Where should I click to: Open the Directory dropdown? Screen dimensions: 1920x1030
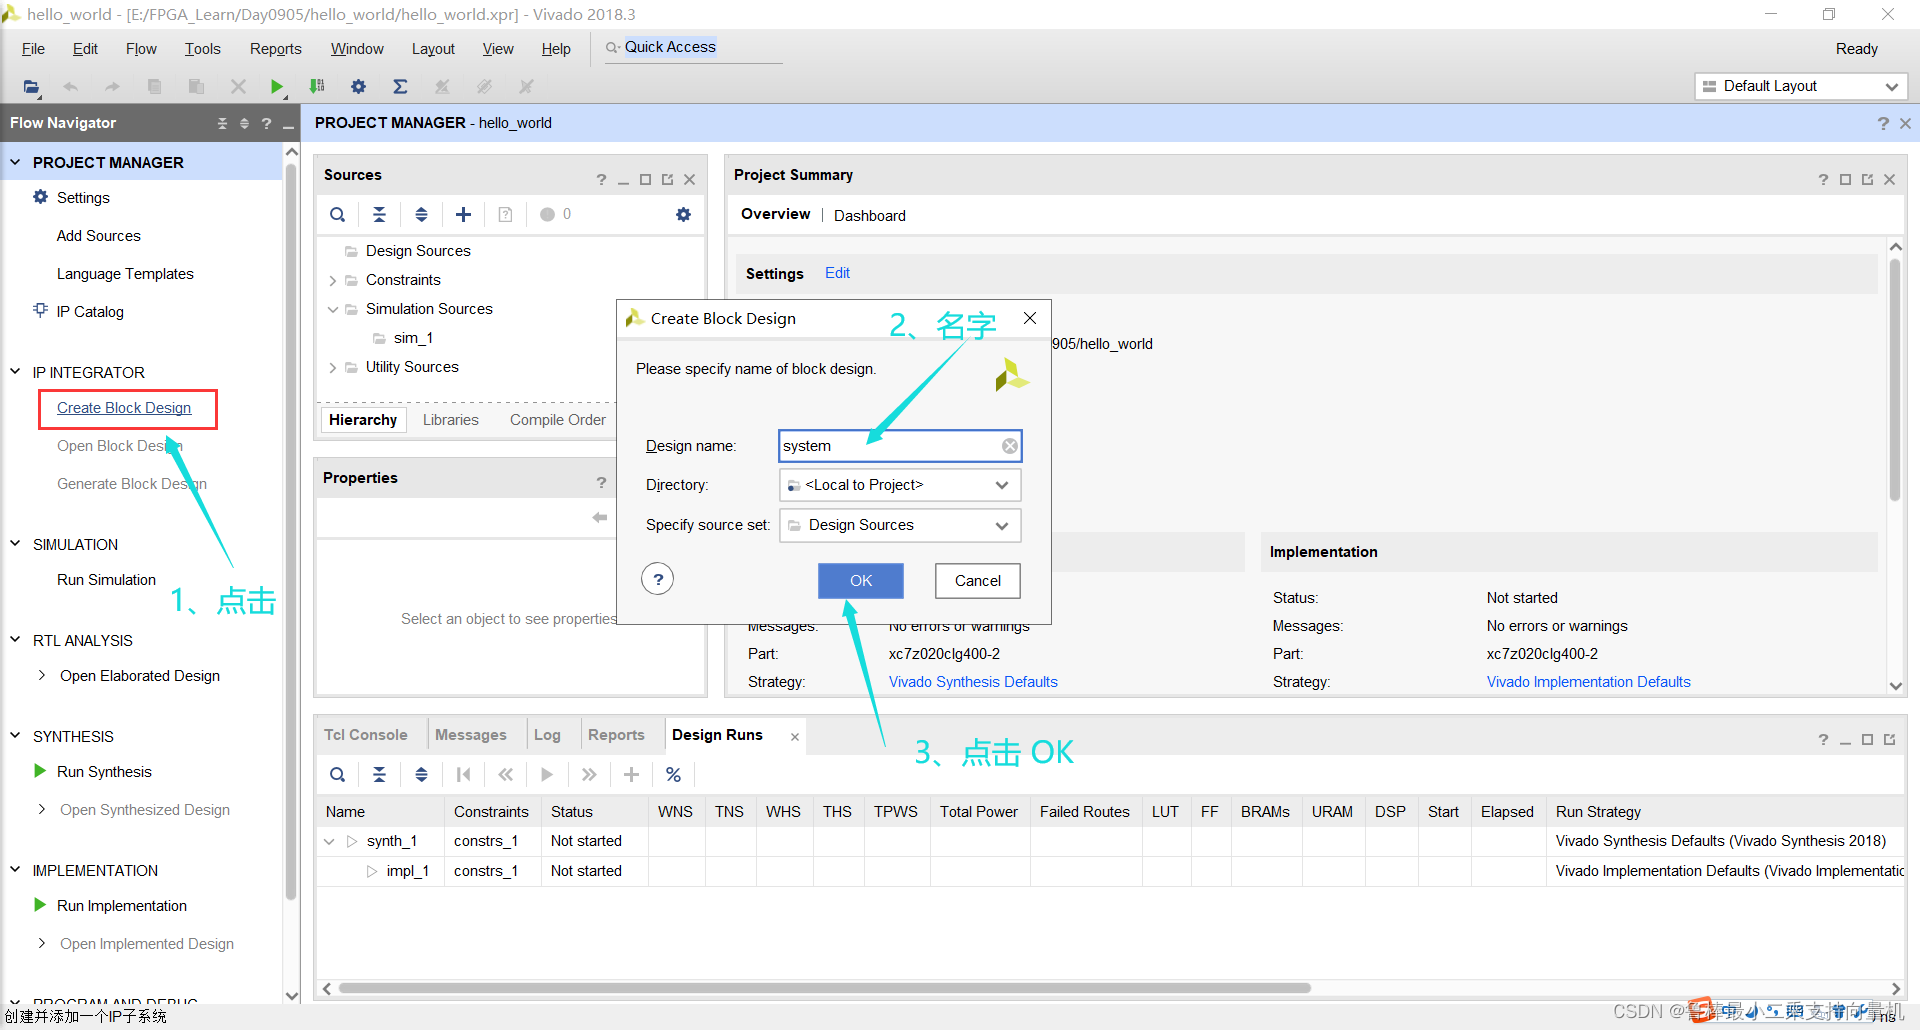click(1001, 485)
